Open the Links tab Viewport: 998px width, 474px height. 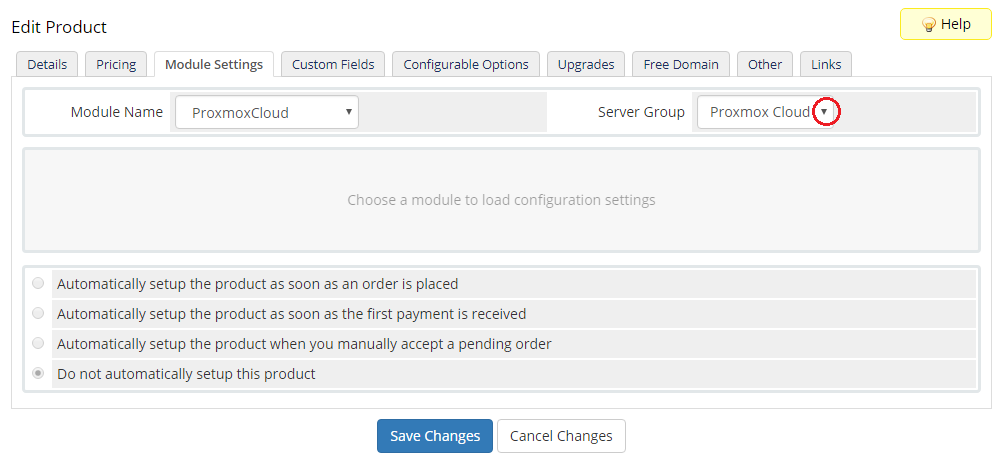(x=826, y=64)
